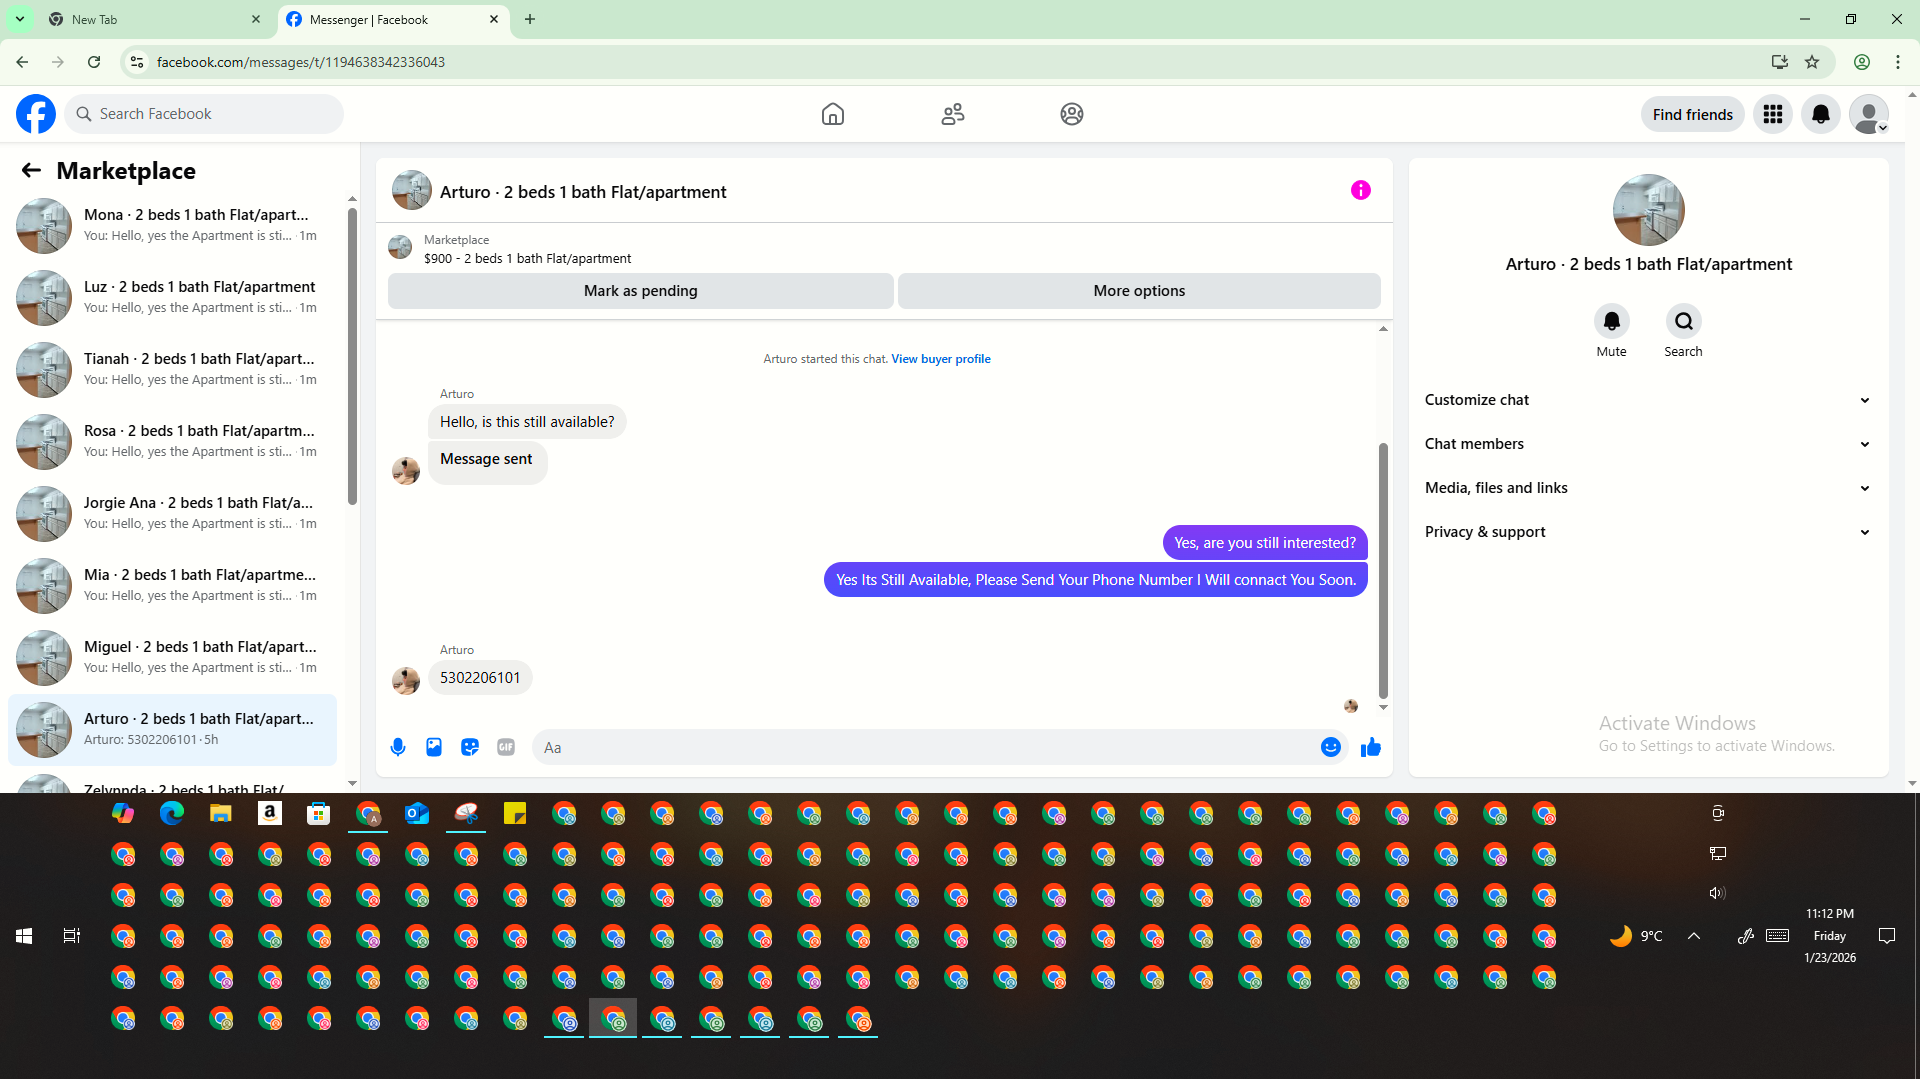Navigate back in browser
The height and width of the screenshot is (1079, 1920).
[x=22, y=62]
